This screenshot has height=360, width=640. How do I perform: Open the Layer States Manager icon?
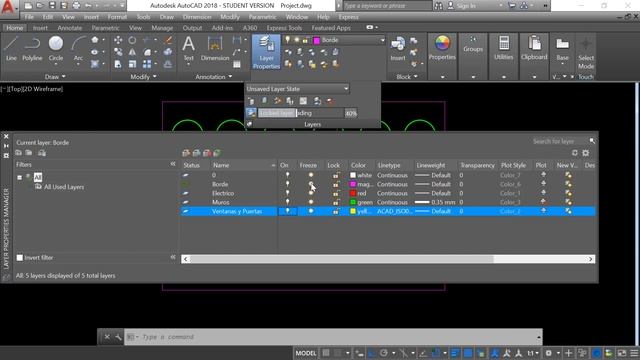click(x=42, y=153)
